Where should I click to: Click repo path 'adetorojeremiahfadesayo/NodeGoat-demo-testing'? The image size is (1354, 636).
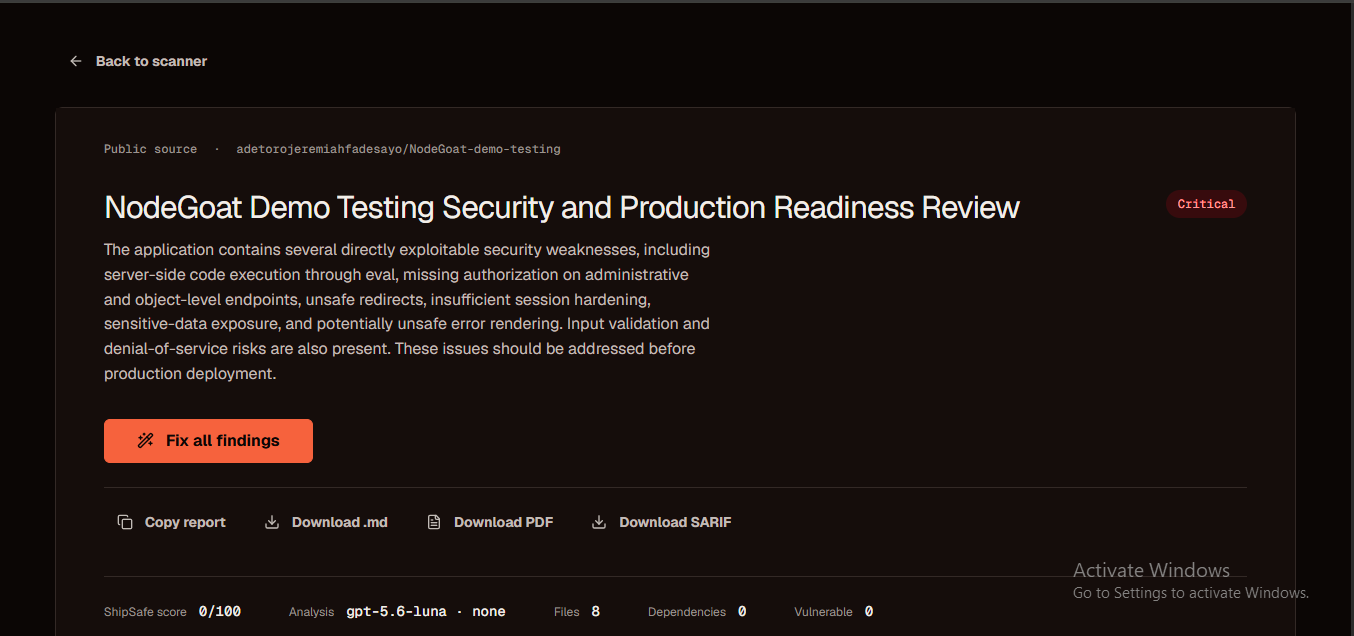pos(398,149)
